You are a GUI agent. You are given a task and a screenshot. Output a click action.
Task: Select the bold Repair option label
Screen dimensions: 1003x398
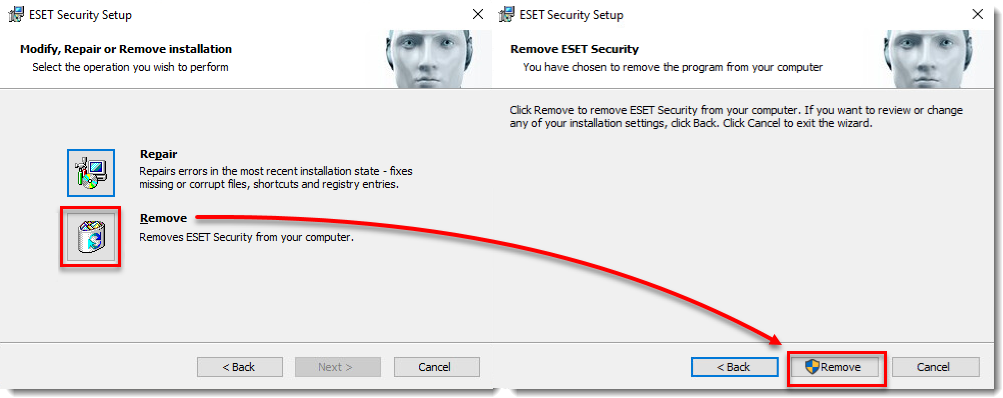coord(158,154)
